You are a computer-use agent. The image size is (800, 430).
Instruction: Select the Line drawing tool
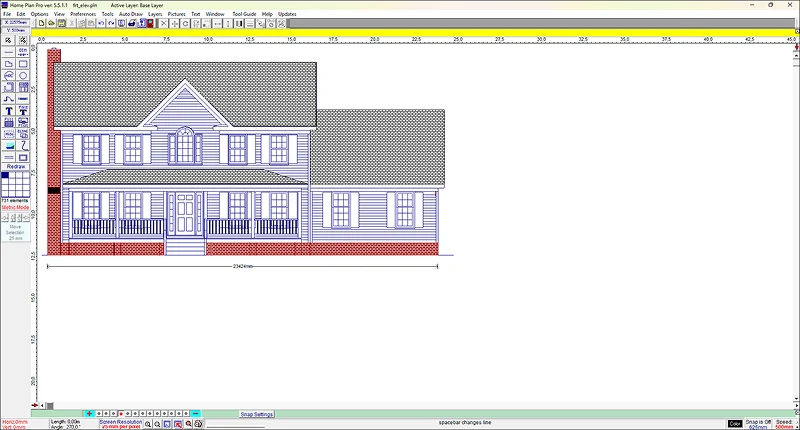click(x=9, y=52)
